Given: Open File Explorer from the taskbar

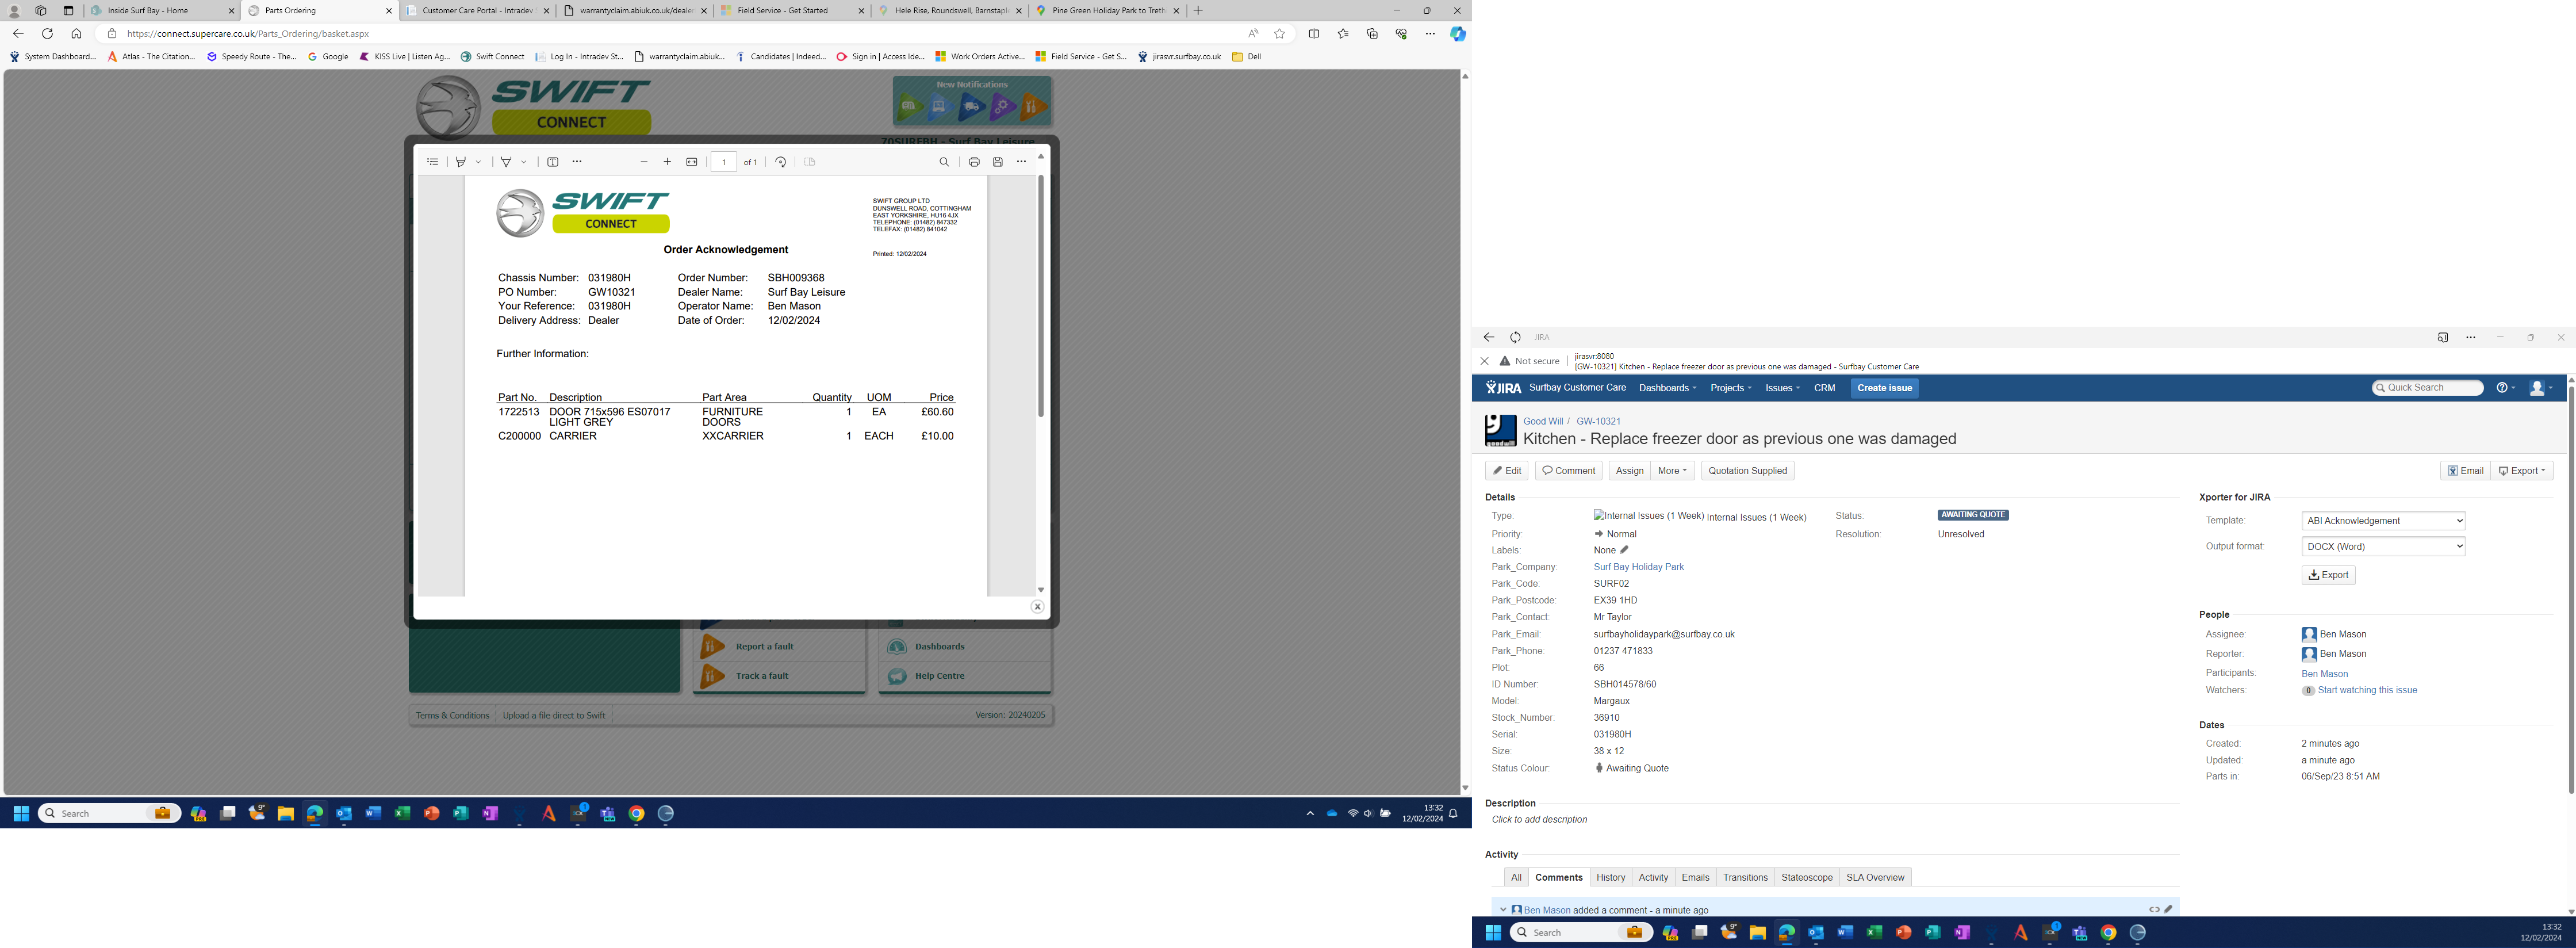Looking at the screenshot, I should click(x=286, y=814).
